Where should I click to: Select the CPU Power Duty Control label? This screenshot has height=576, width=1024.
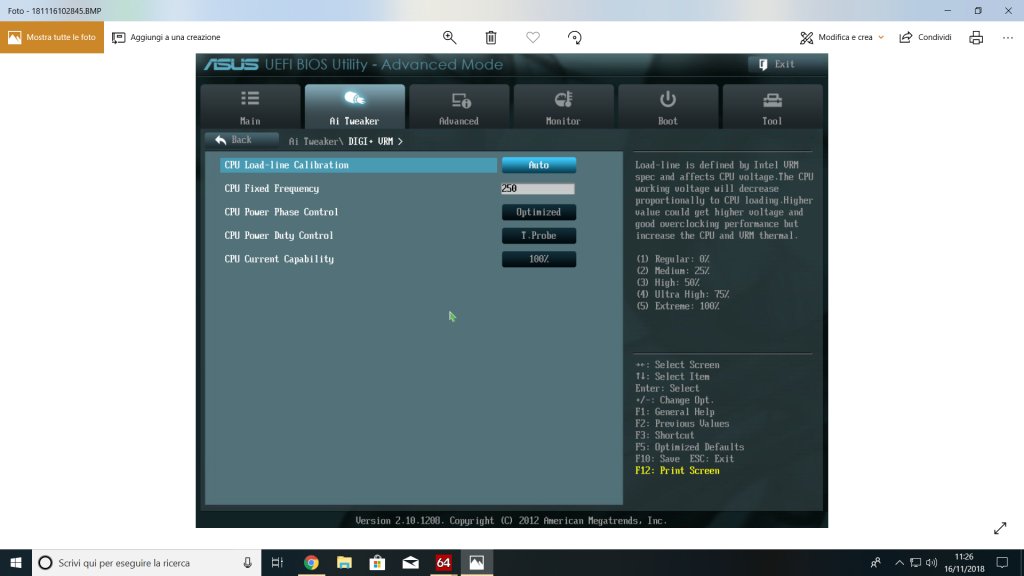pos(279,236)
